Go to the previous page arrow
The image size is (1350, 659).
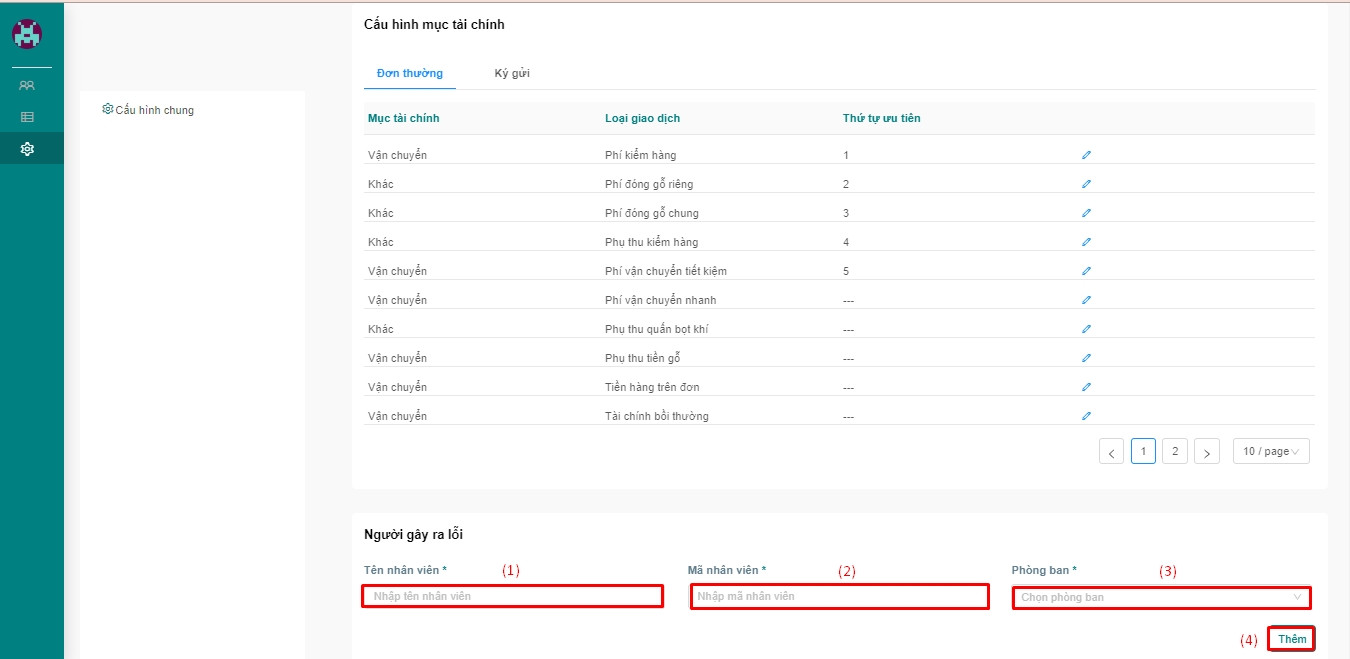coord(1111,453)
